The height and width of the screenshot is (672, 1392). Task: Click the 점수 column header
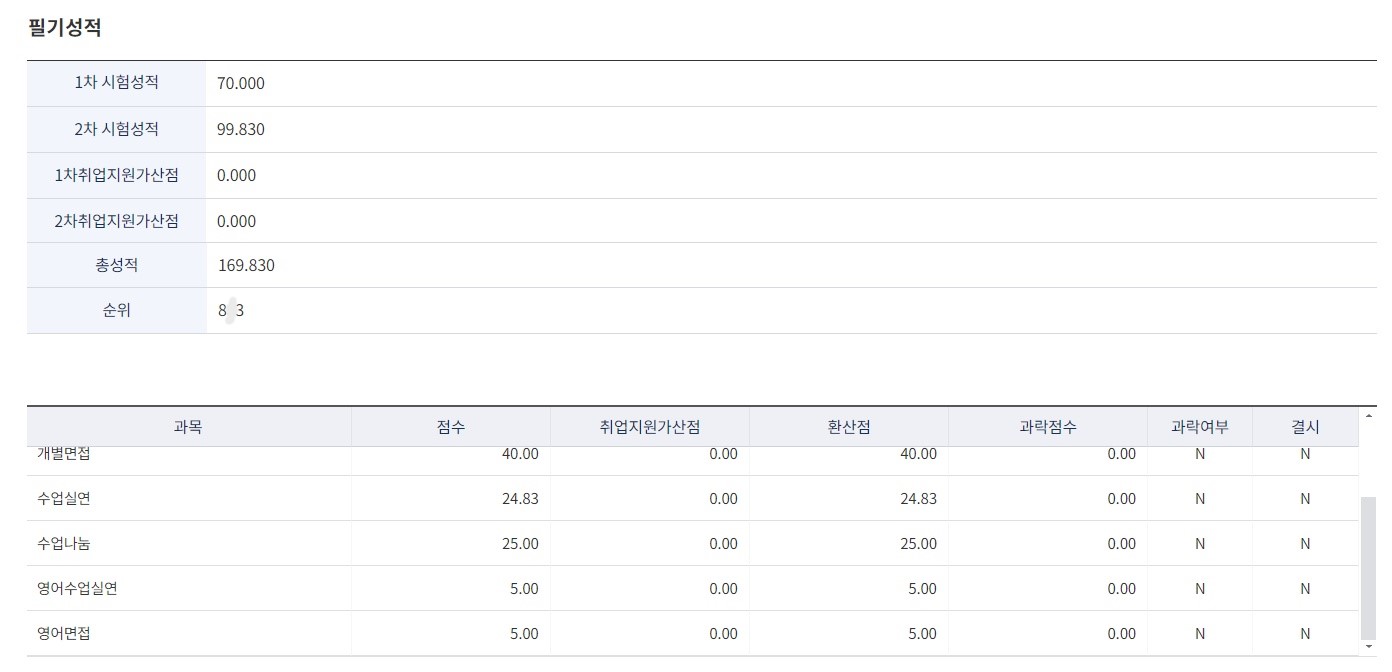point(450,427)
